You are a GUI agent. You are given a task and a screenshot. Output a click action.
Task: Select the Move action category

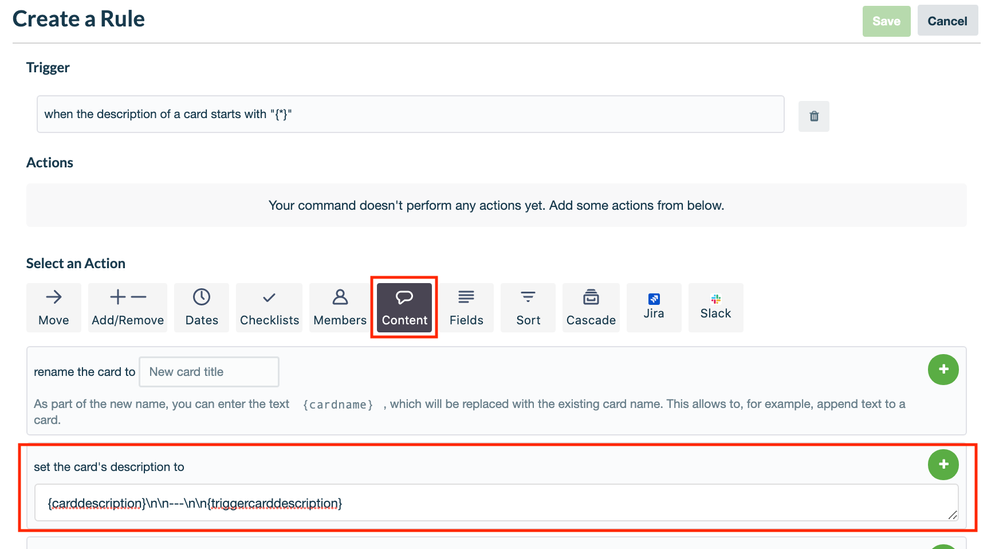click(54, 308)
